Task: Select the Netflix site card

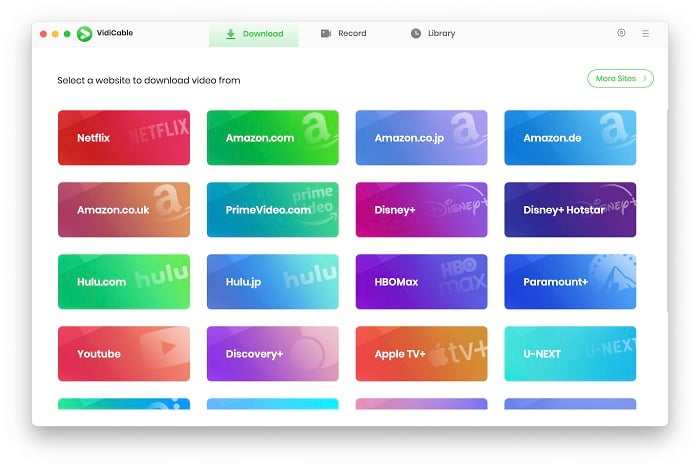Action: (124, 138)
